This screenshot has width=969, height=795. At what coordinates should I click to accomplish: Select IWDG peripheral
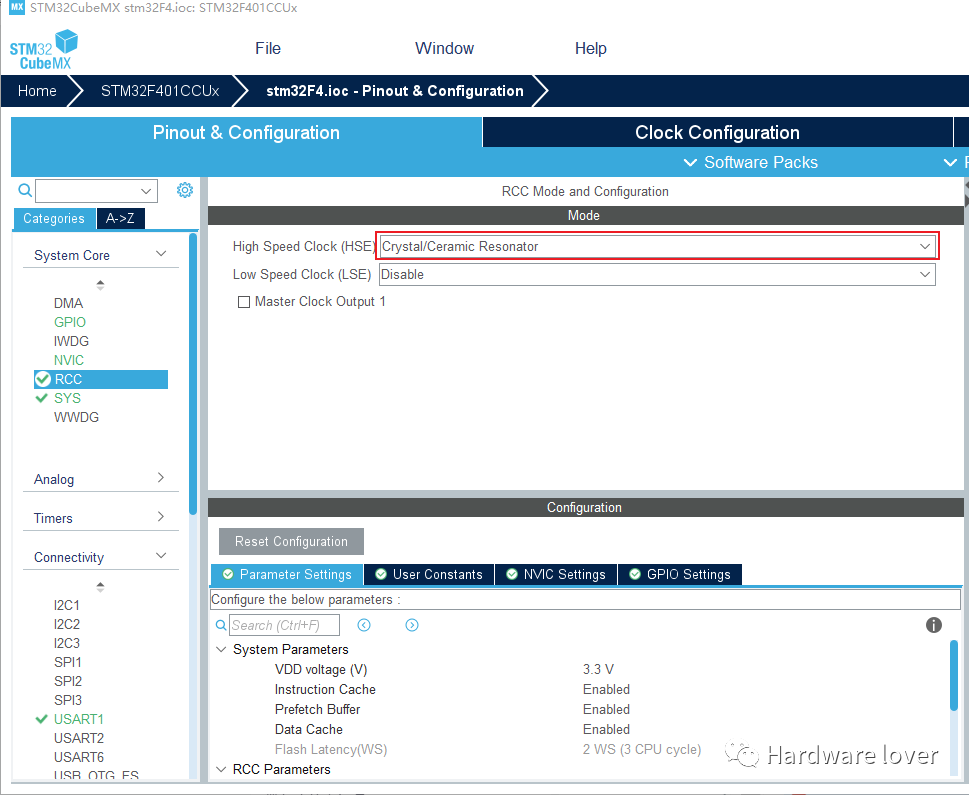pos(71,341)
